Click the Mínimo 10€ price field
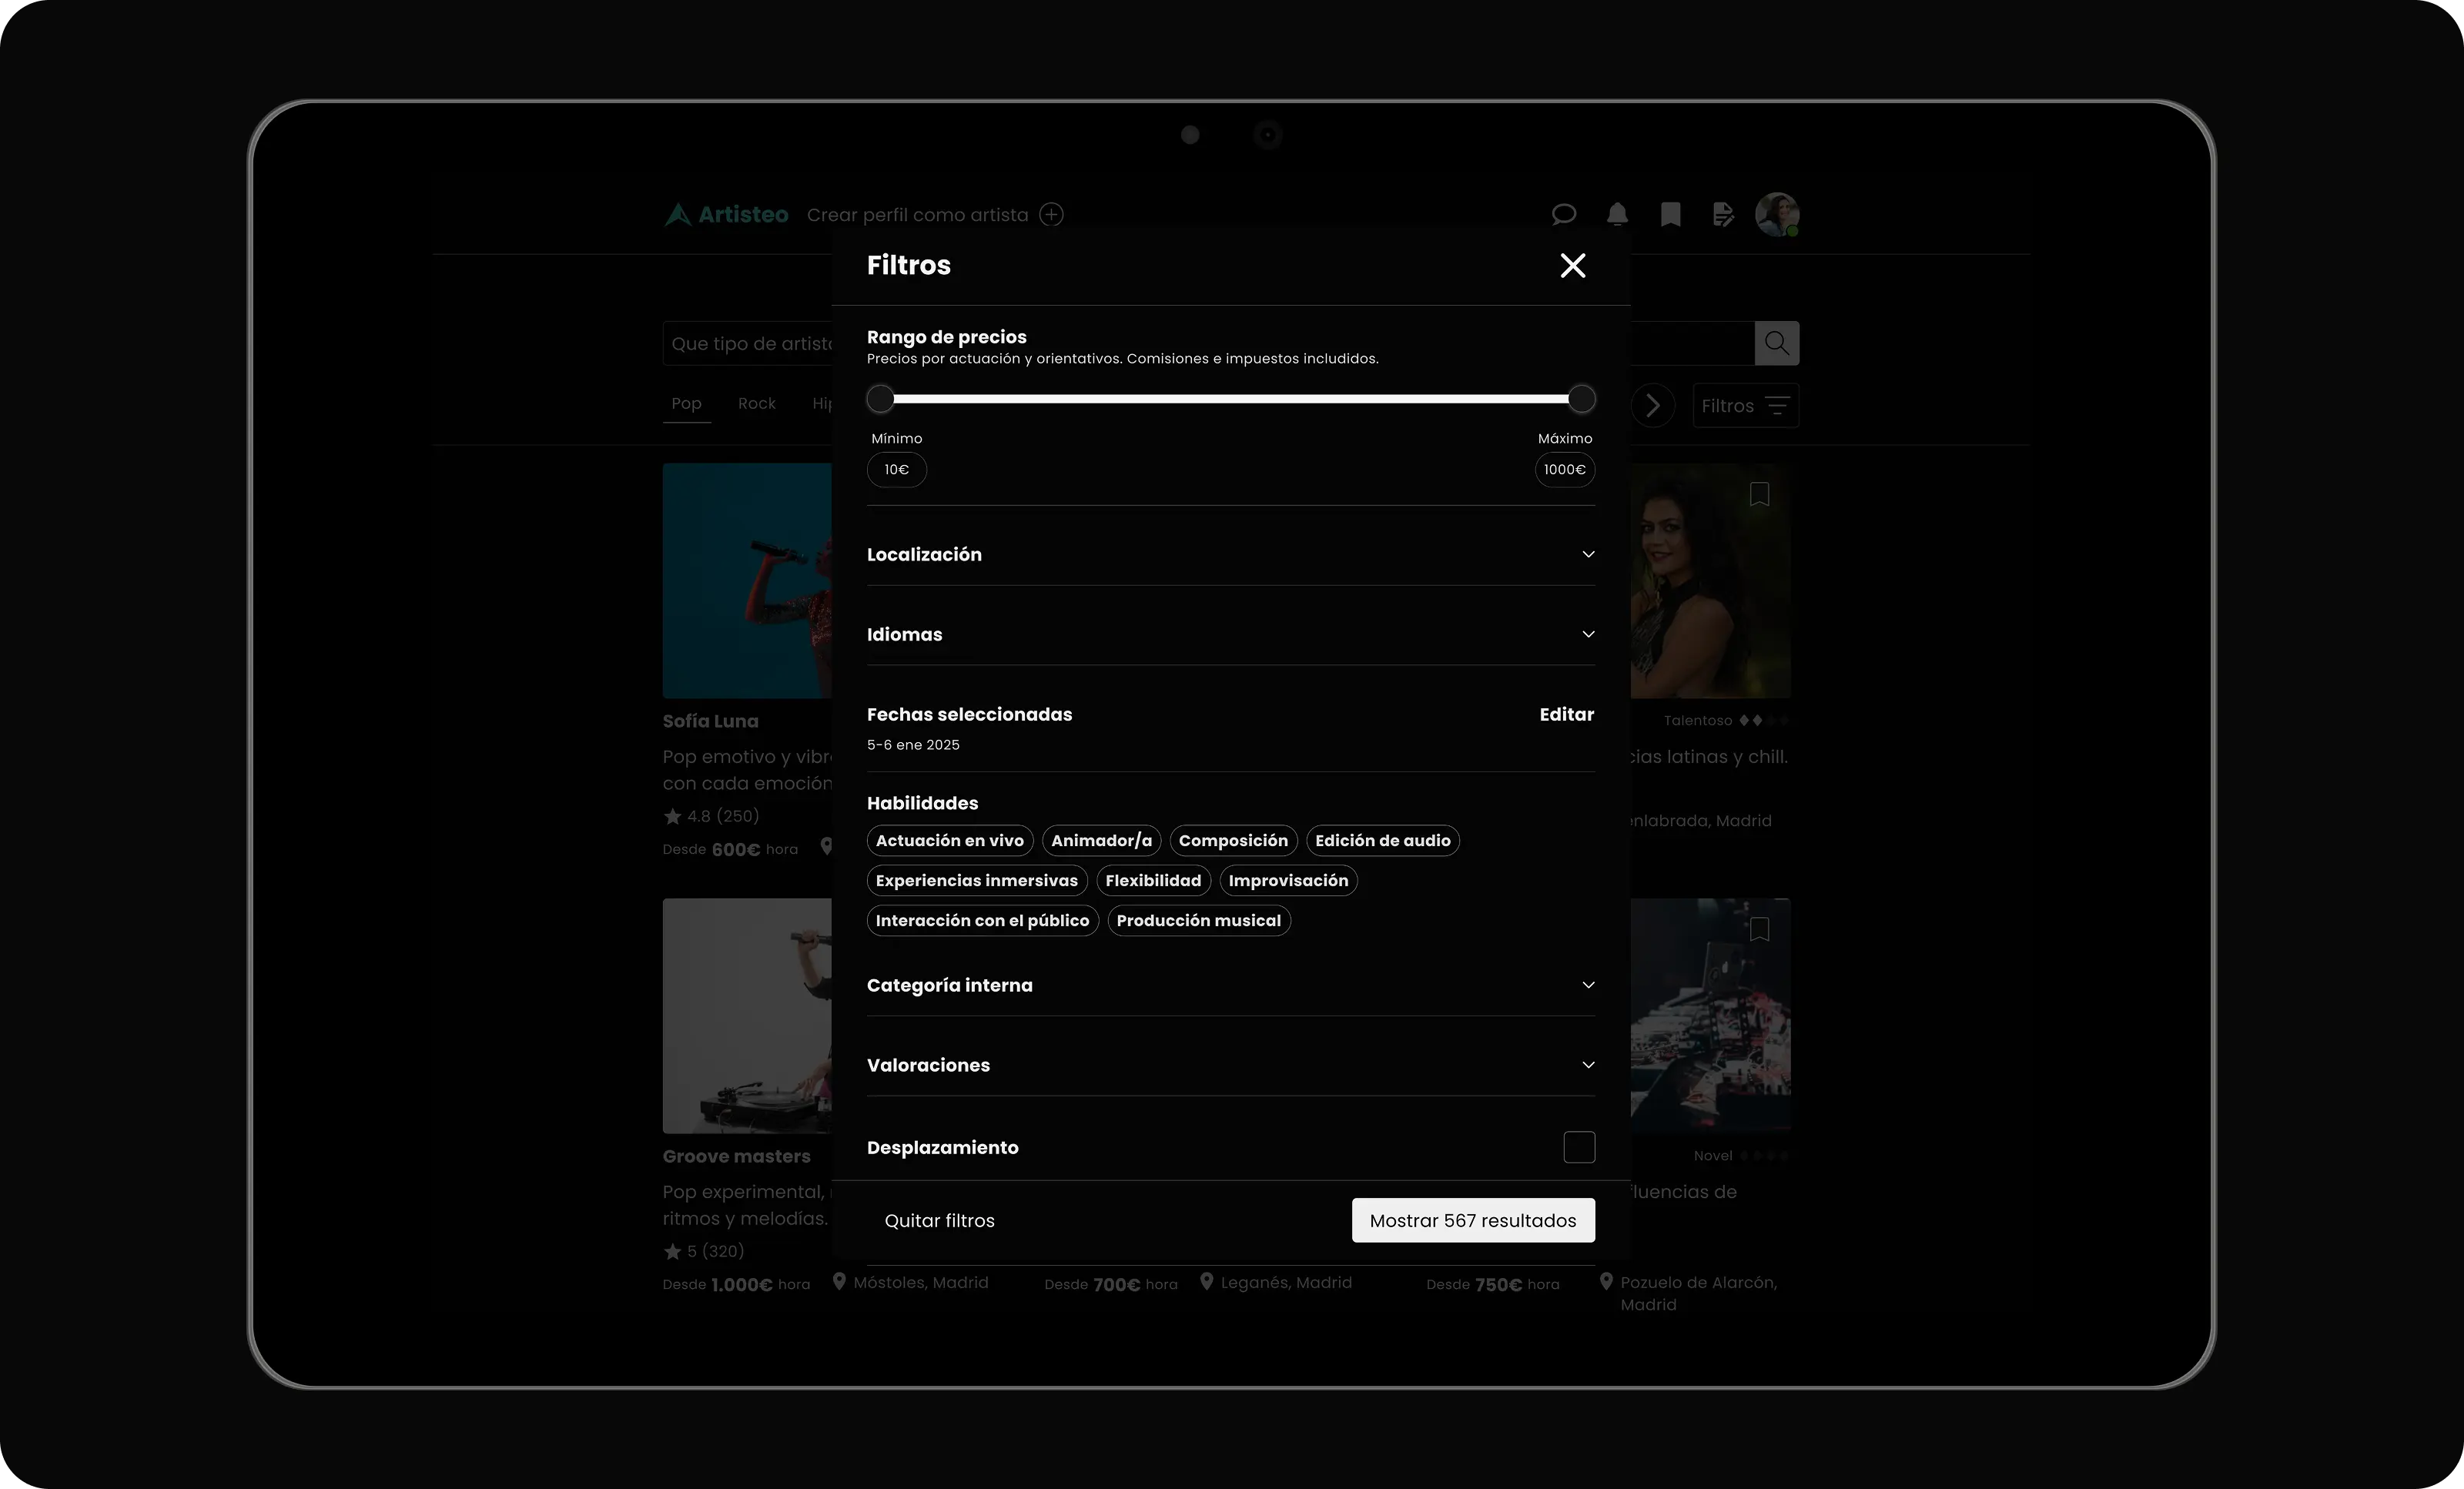This screenshot has height=1489, width=2464. pos(896,469)
